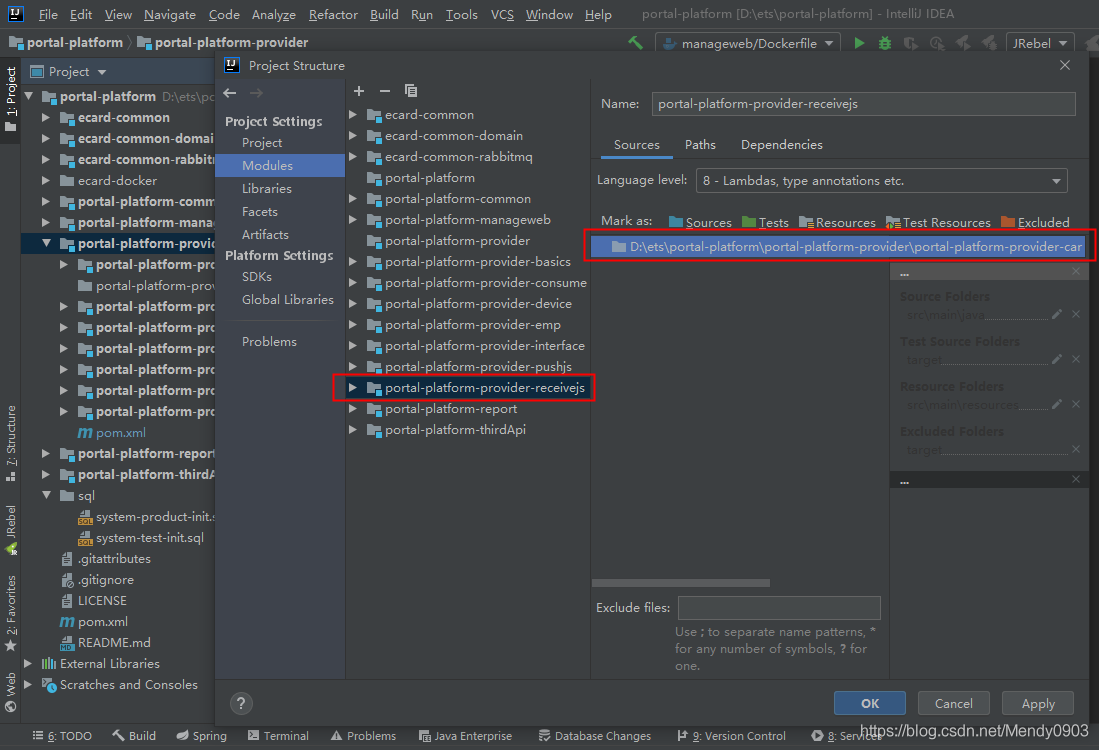The width and height of the screenshot is (1099, 750).
Task: Go back using the left arrow
Action: (x=230, y=93)
